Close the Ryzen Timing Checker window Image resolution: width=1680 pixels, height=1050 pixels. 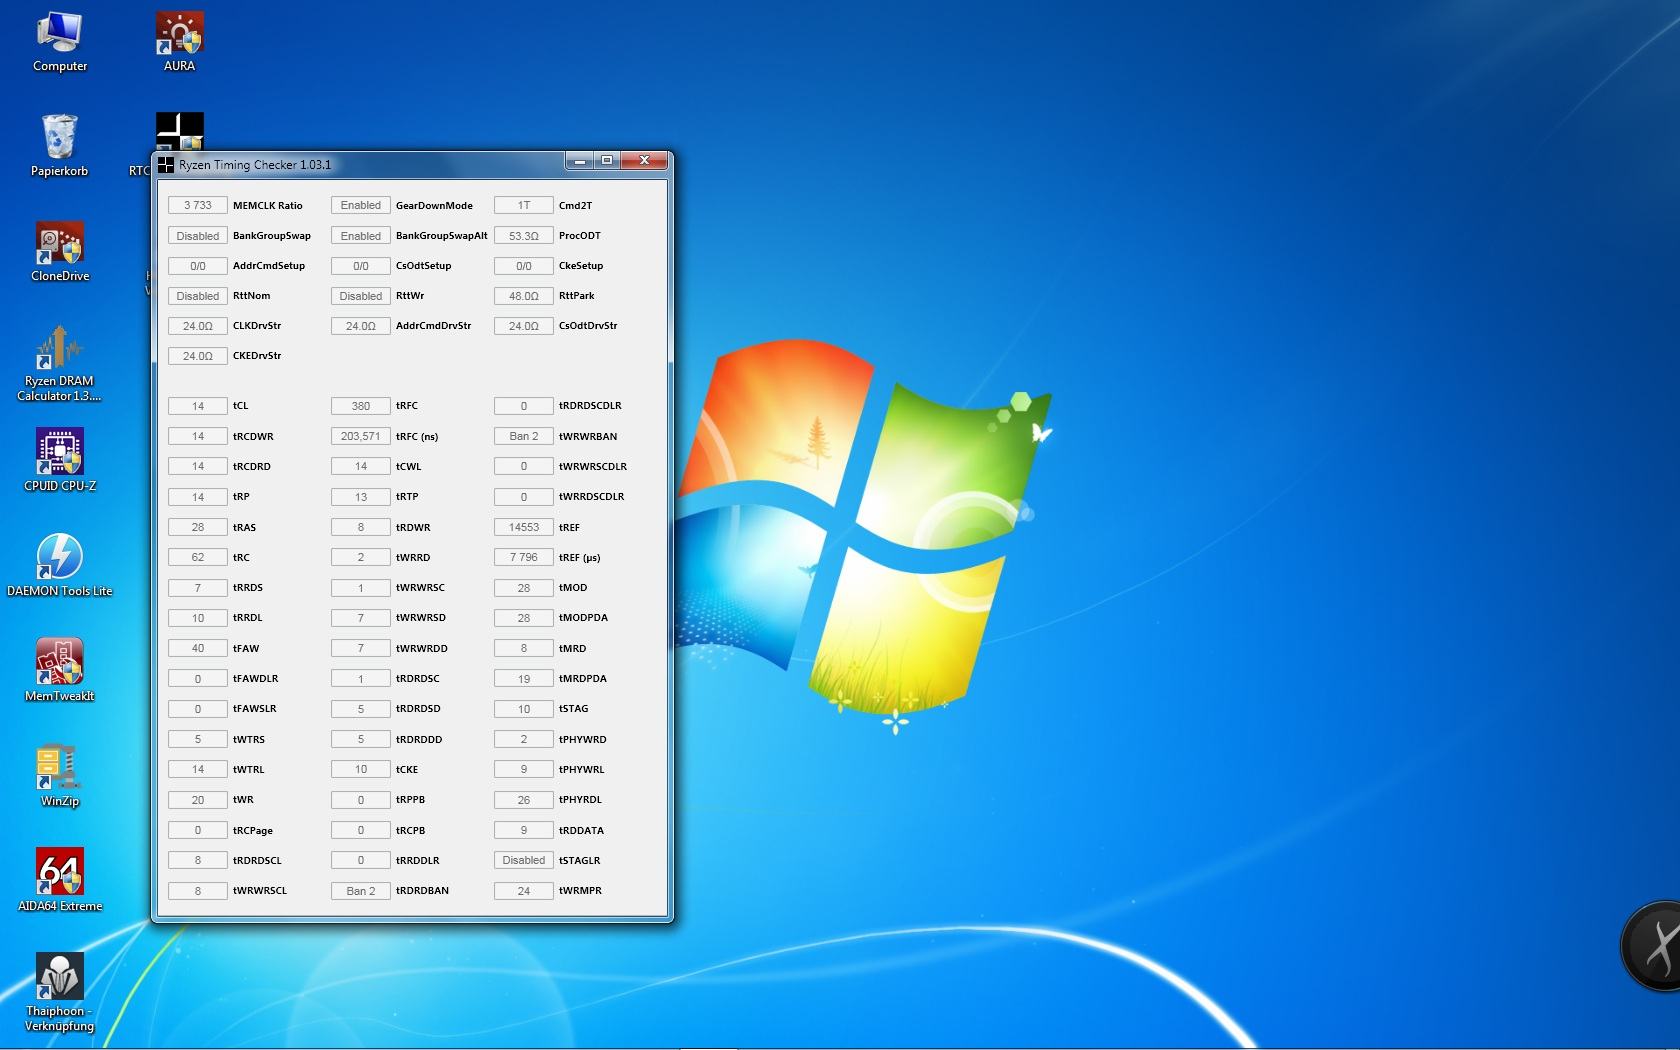coord(645,160)
